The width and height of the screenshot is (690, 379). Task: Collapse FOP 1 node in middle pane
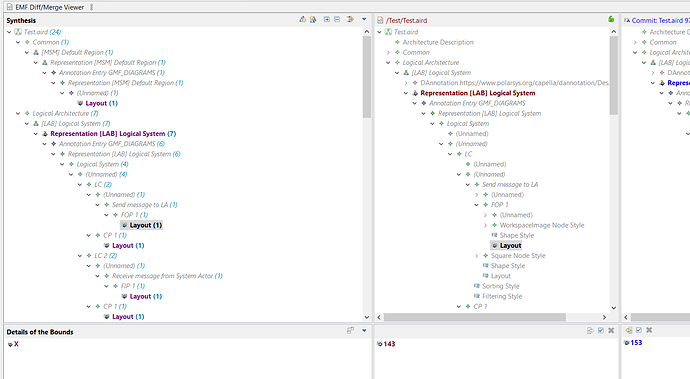(476, 205)
